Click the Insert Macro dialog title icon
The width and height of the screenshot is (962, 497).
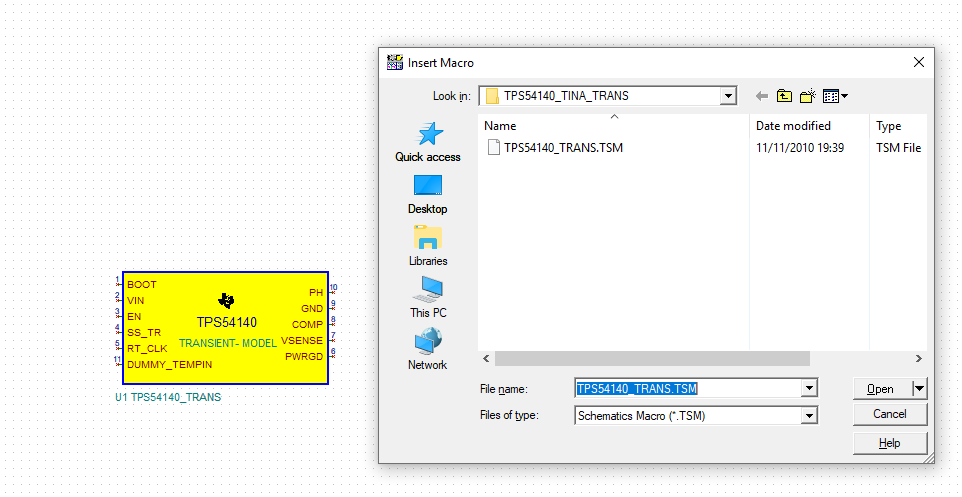(x=394, y=63)
